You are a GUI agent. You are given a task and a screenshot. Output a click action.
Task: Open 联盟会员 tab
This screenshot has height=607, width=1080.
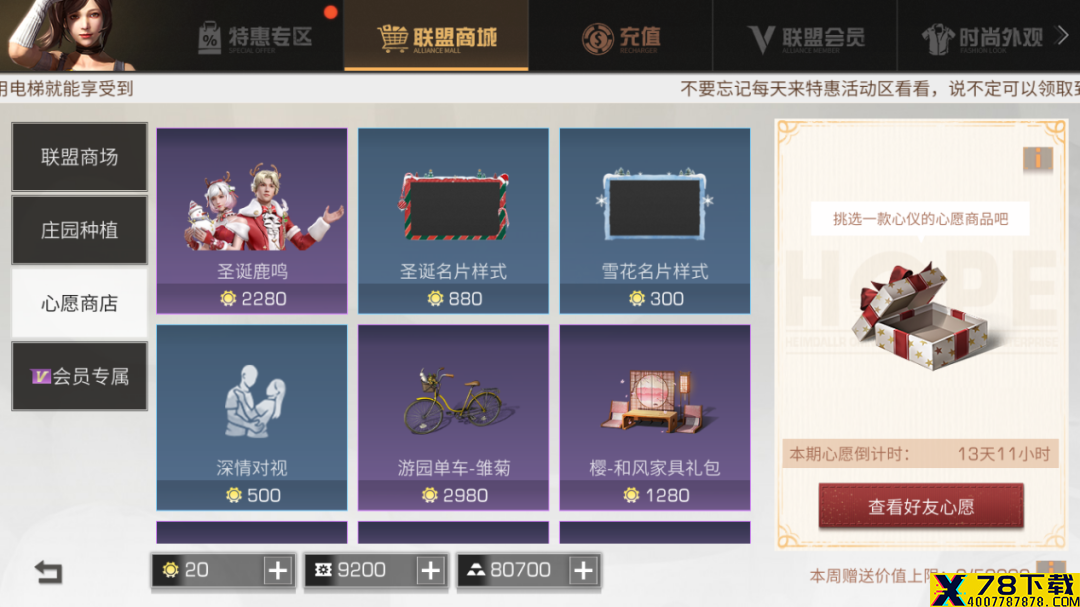805,37
